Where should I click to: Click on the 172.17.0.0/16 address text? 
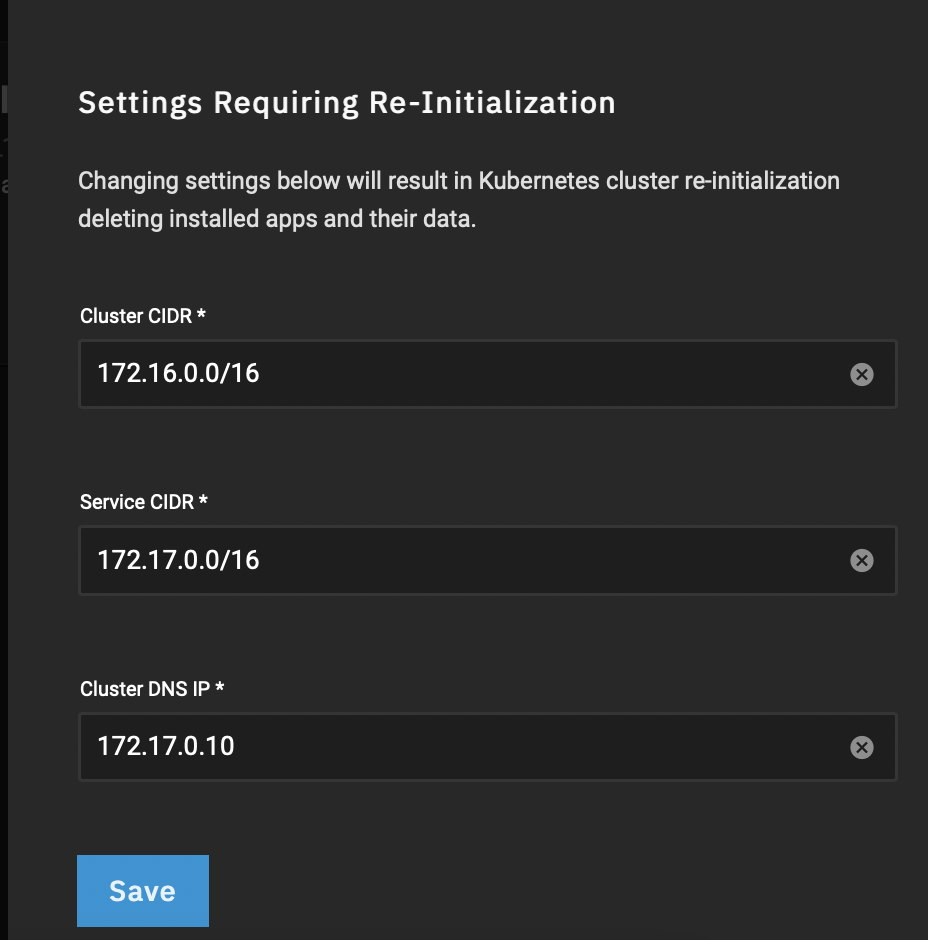178,560
